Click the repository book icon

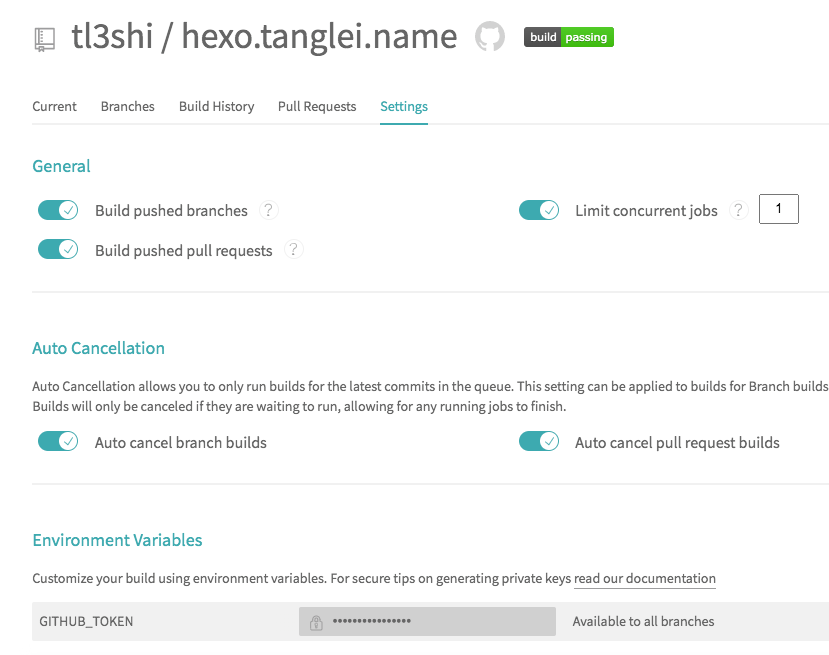click(45, 39)
